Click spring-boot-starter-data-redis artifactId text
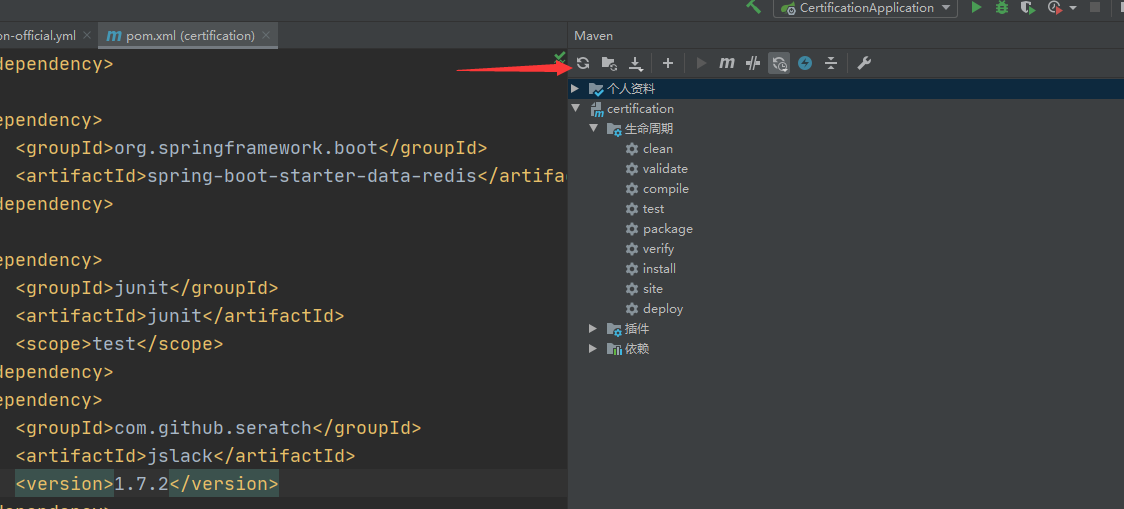The image size is (1124, 509). (312, 176)
